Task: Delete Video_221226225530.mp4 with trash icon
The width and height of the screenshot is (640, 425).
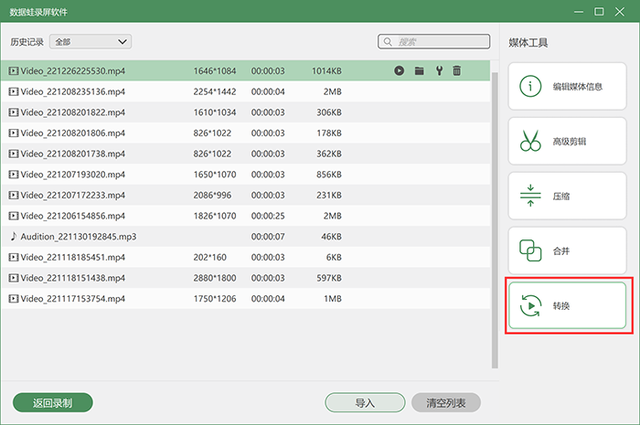Action: pyautogui.click(x=457, y=71)
